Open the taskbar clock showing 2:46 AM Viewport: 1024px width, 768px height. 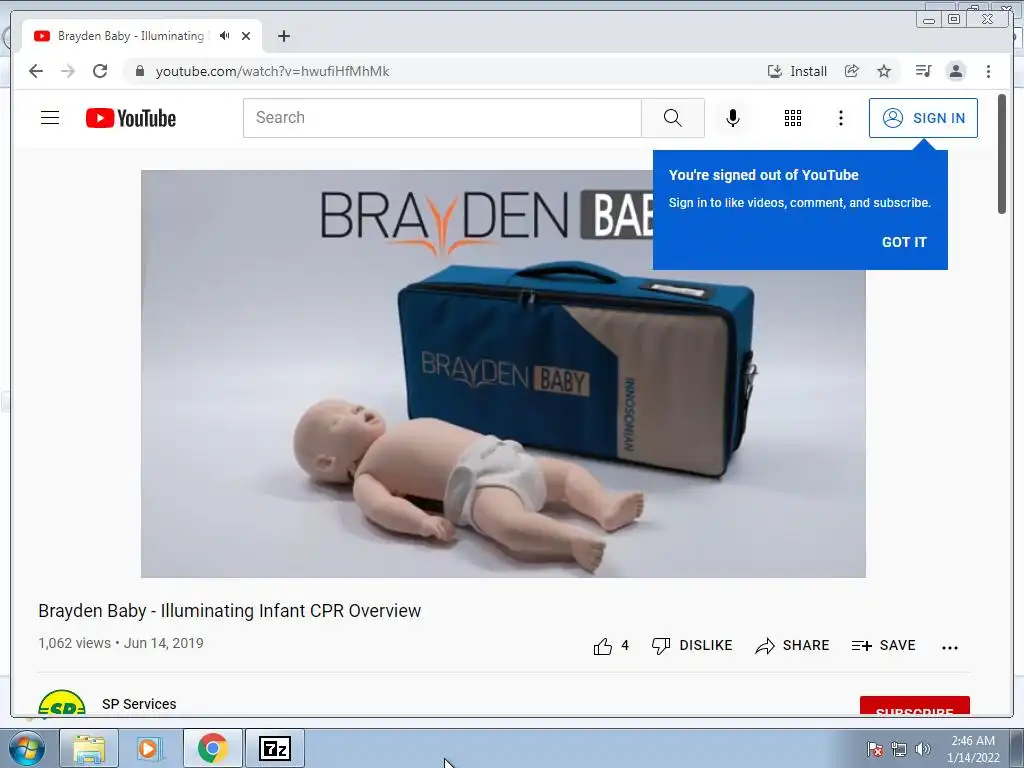click(973, 749)
